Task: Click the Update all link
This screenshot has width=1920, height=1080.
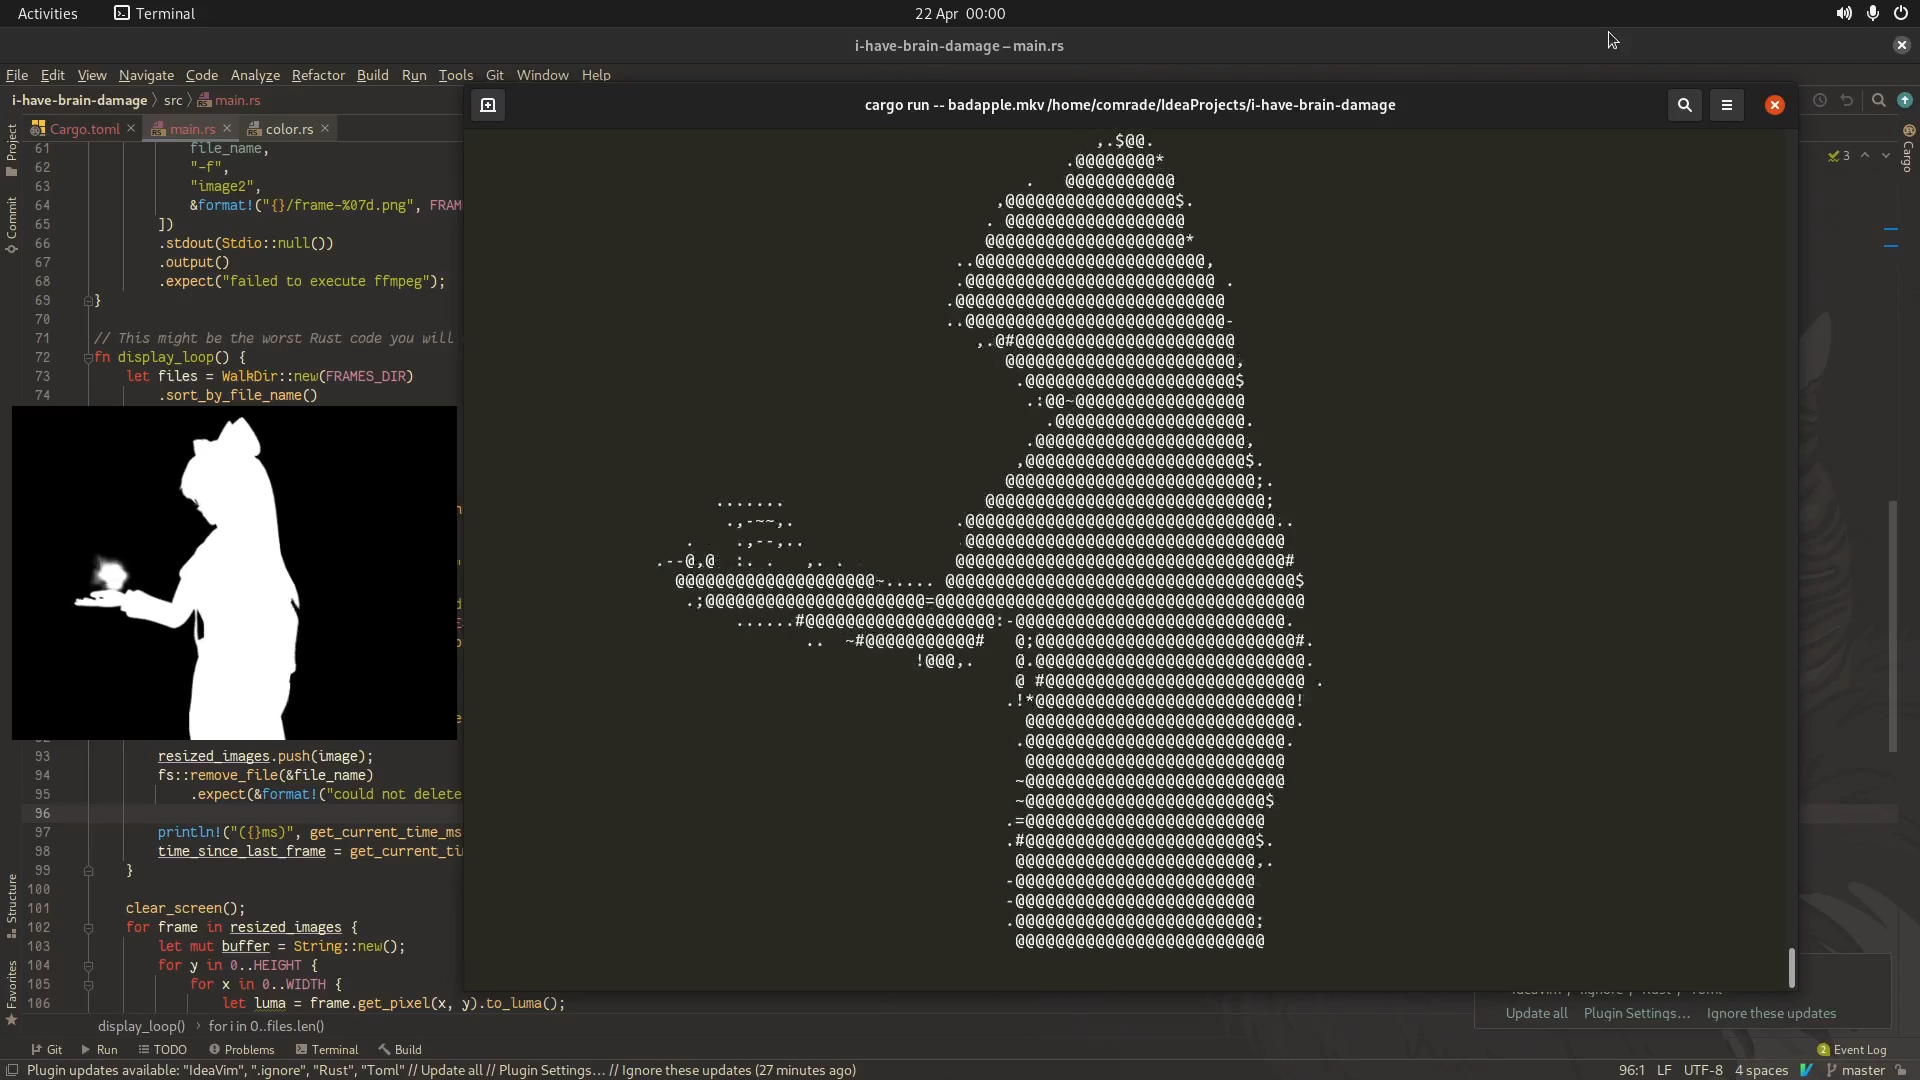Action: (1536, 1013)
